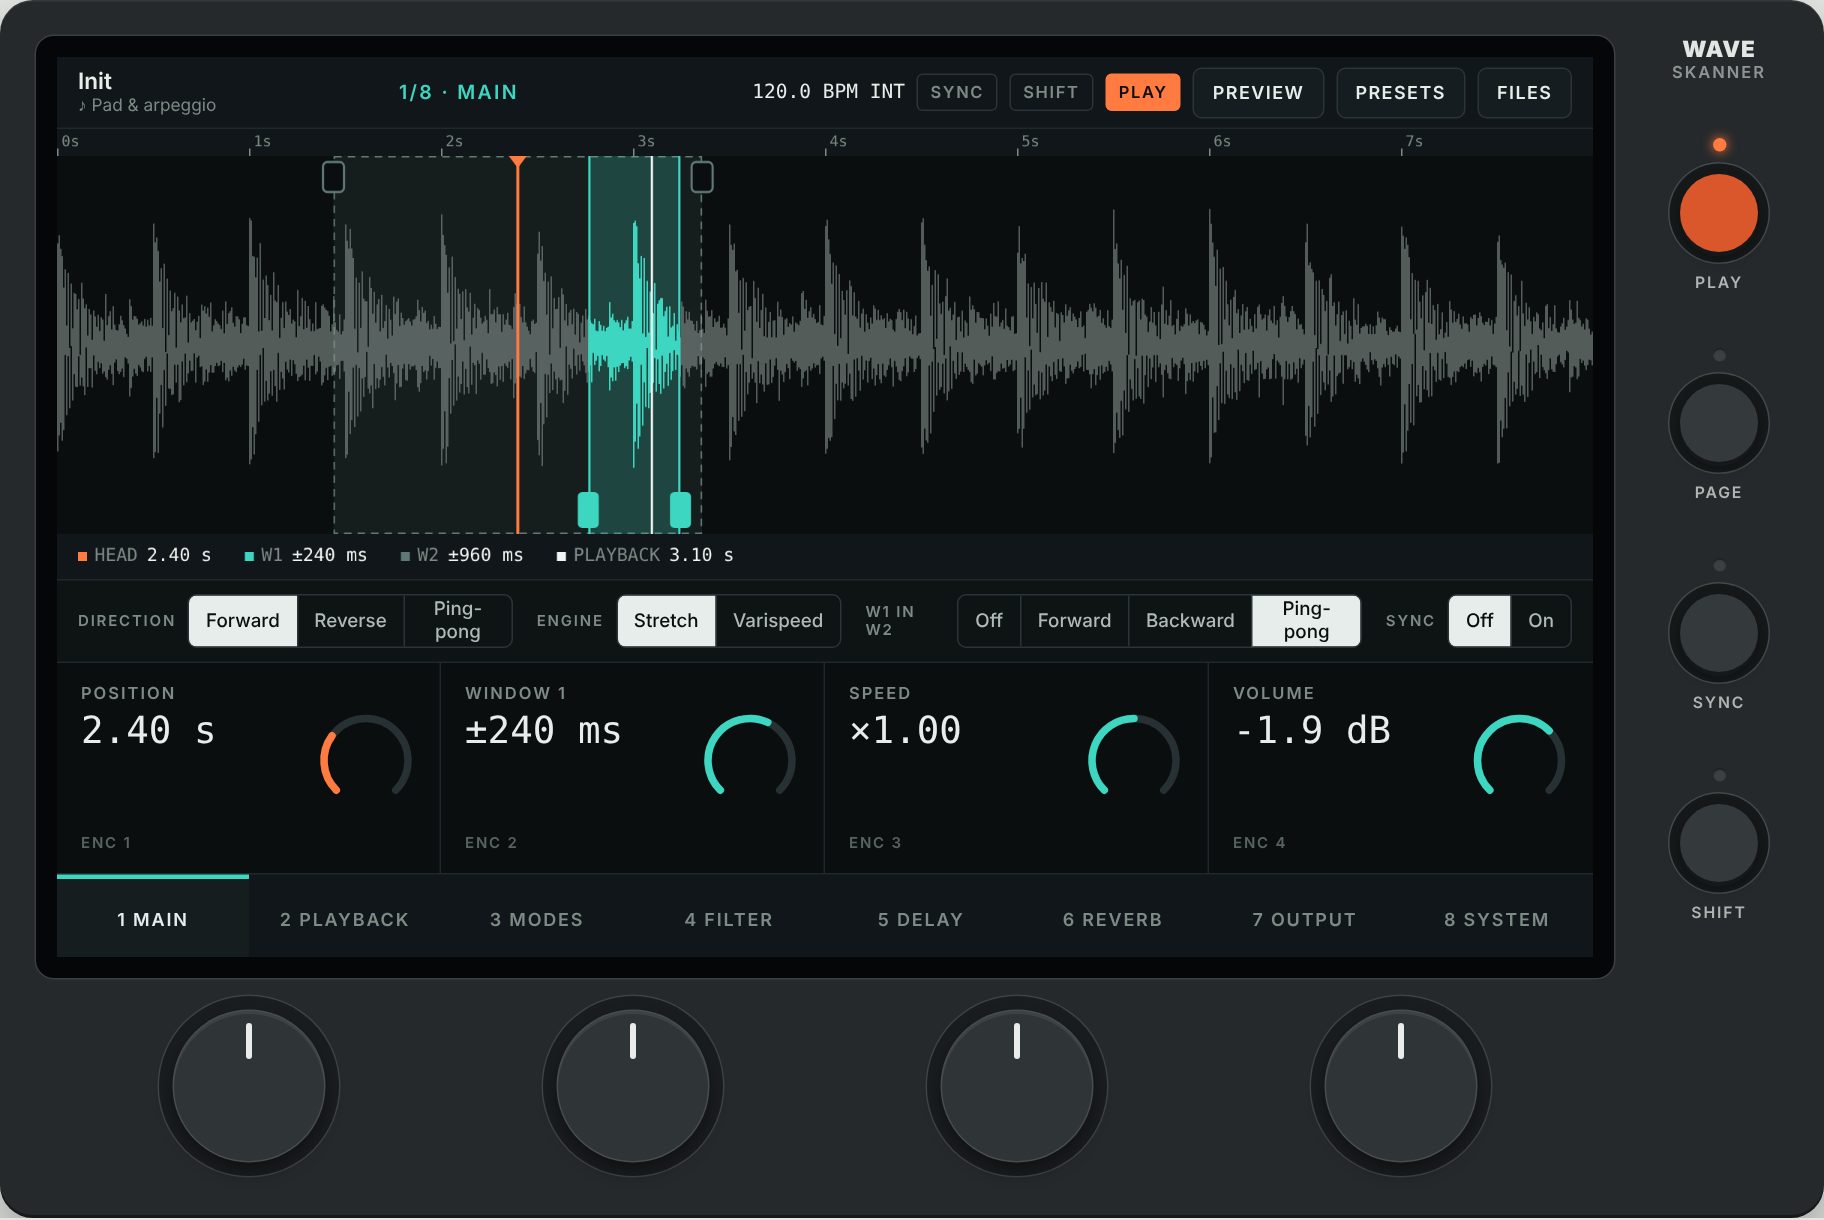The image size is (1824, 1220).
Task: Switch to the 8 SYSTEM tab
Action: [x=1497, y=918]
